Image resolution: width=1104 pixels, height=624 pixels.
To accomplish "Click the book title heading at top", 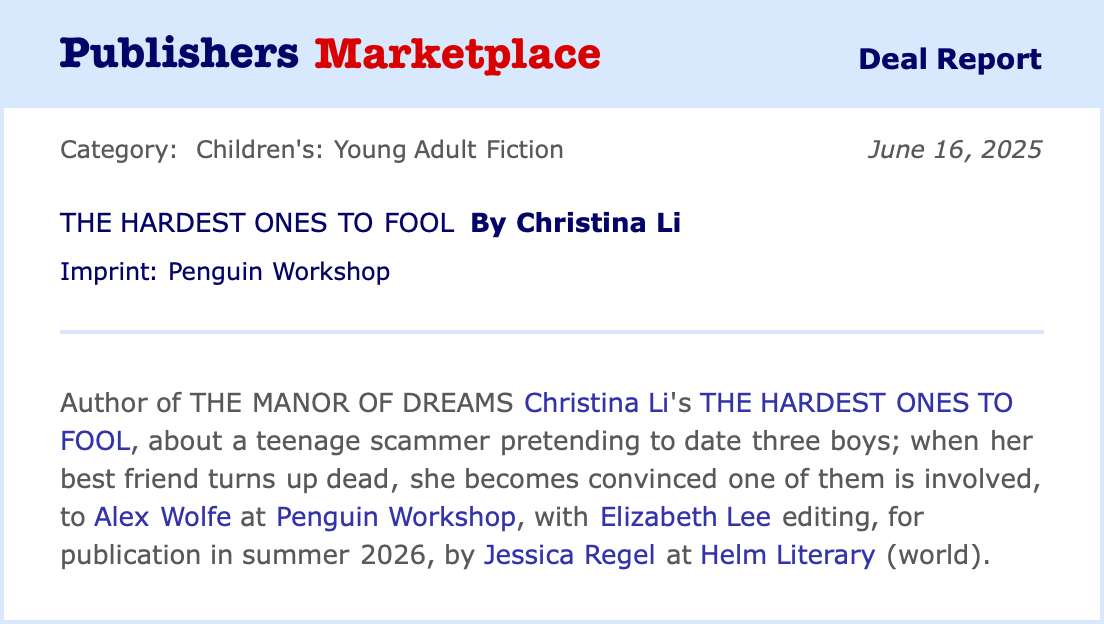I will pos(257,223).
